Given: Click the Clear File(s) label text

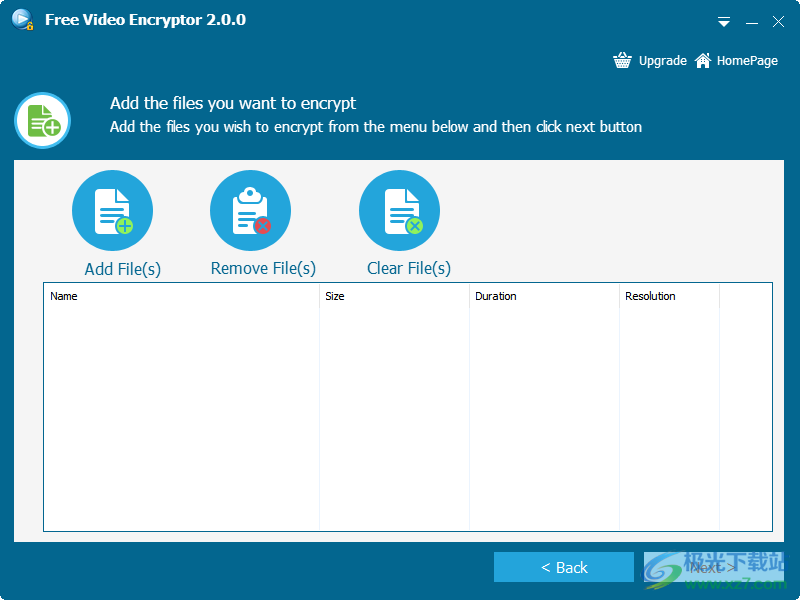Looking at the screenshot, I should (408, 268).
